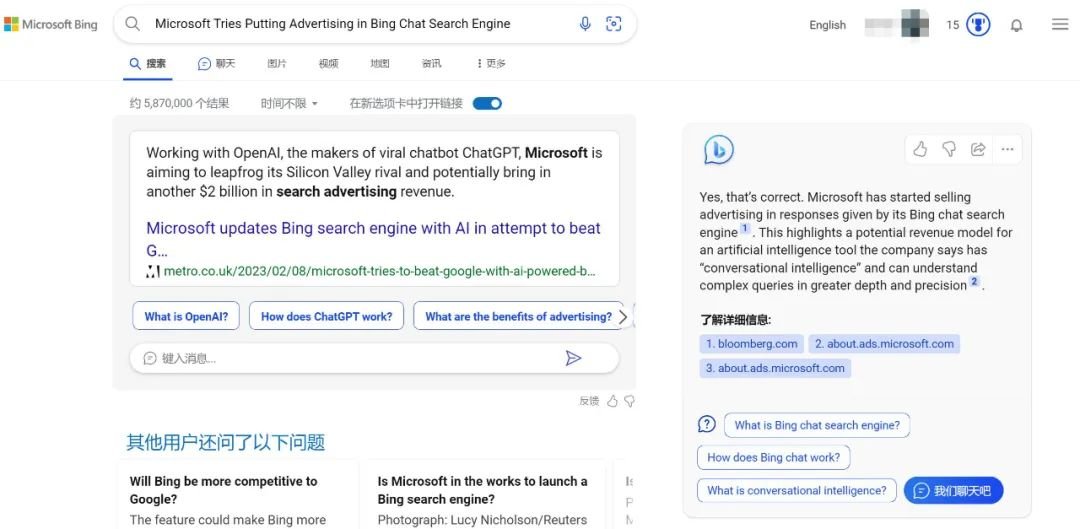Viewport: 1080px width, 529px height.
Task: Open Is Microsoft in the works question
Action: tap(482, 490)
